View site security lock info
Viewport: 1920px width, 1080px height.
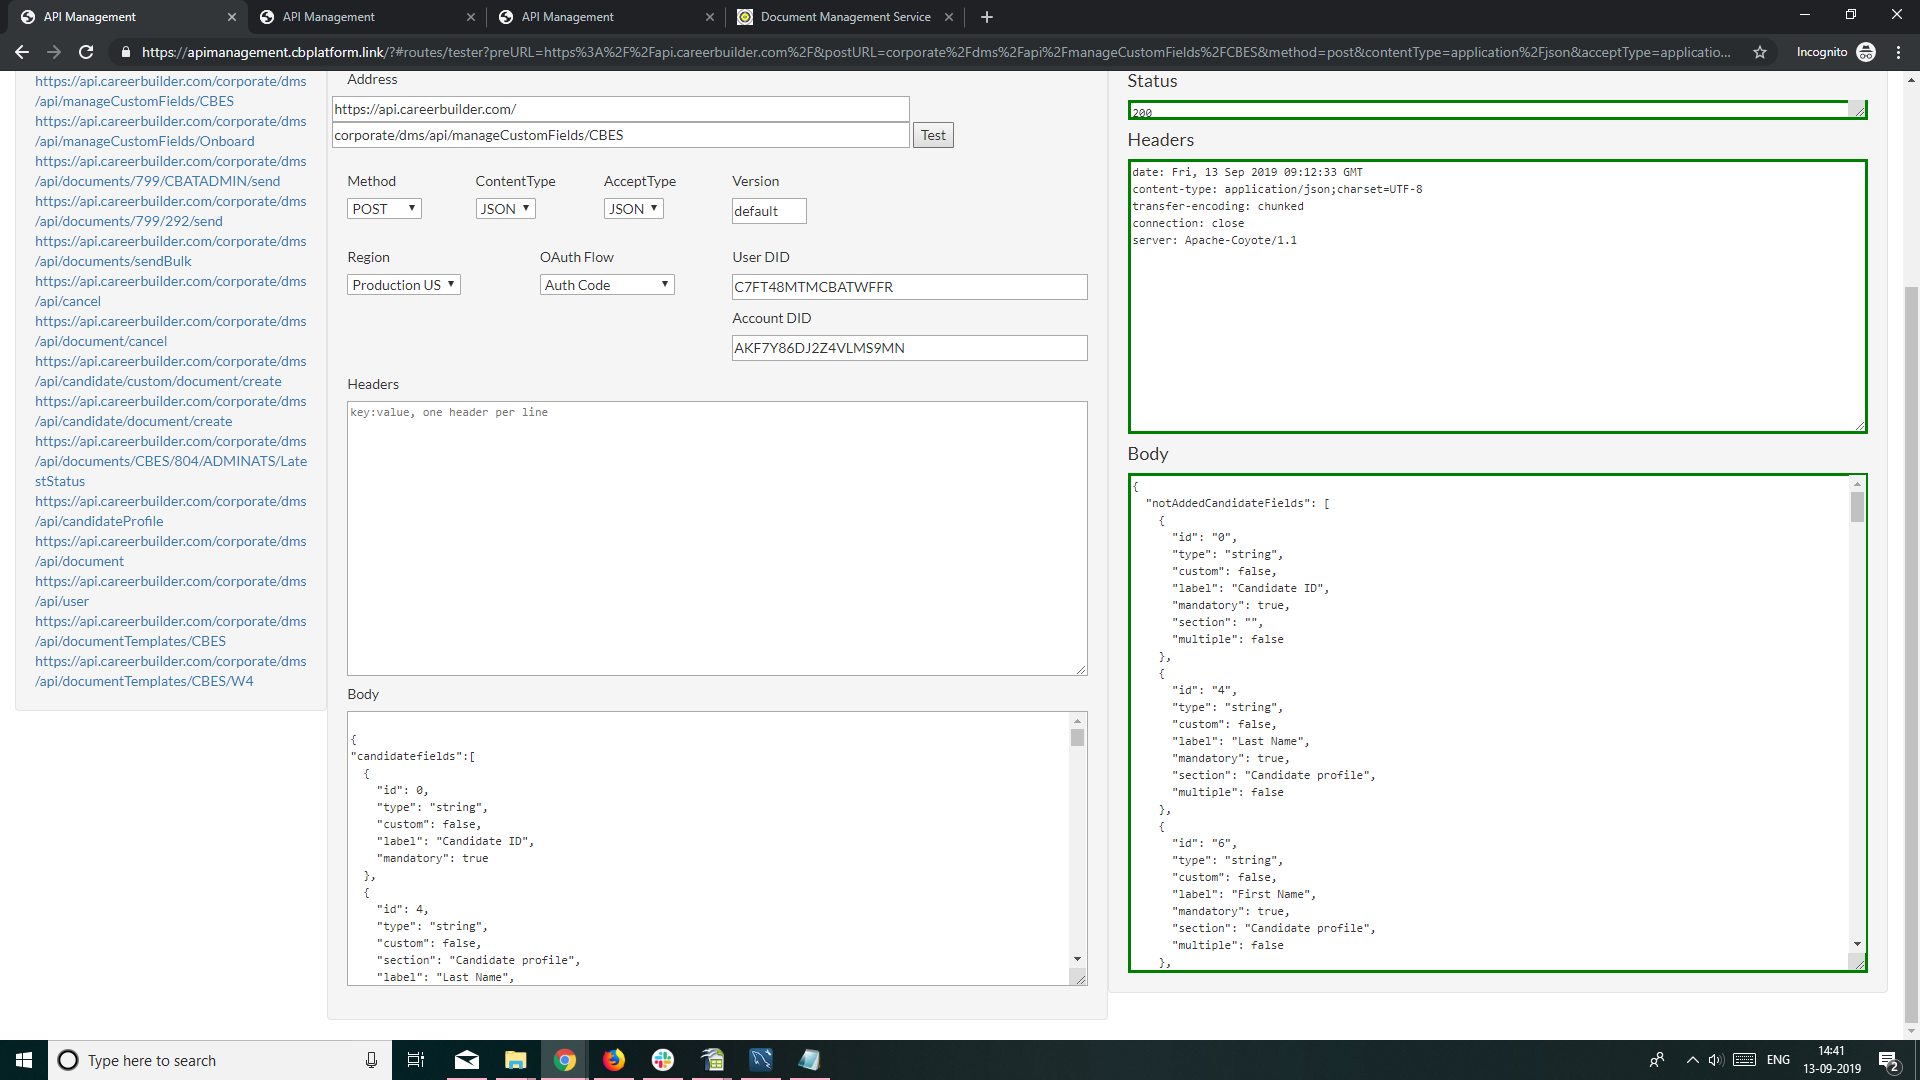pos(125,52)
